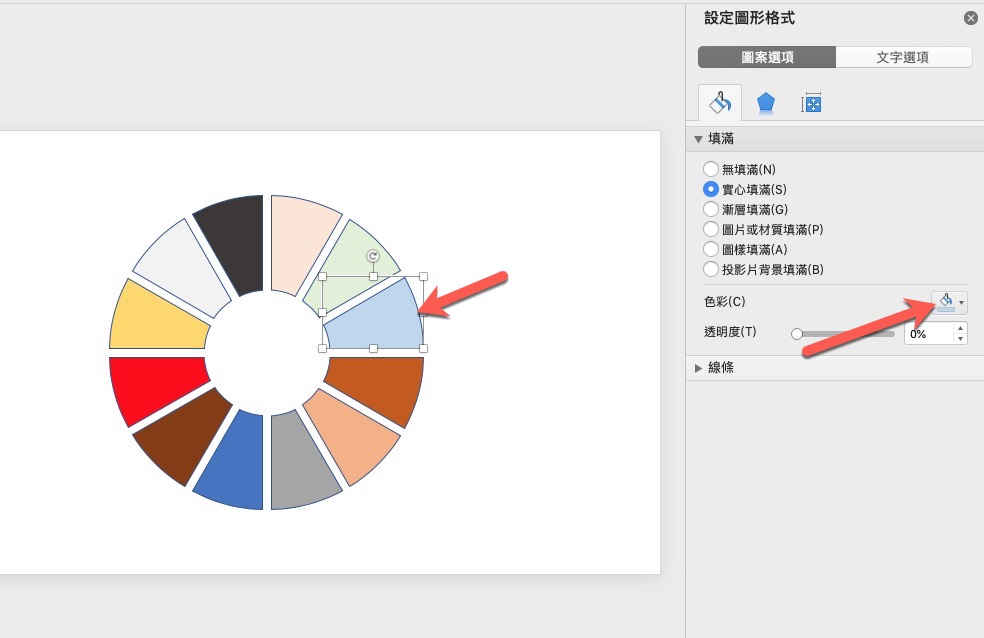Open the Fill & Line paint bucket tab
The height and width of the screenshot is (638, 984).
719,102
